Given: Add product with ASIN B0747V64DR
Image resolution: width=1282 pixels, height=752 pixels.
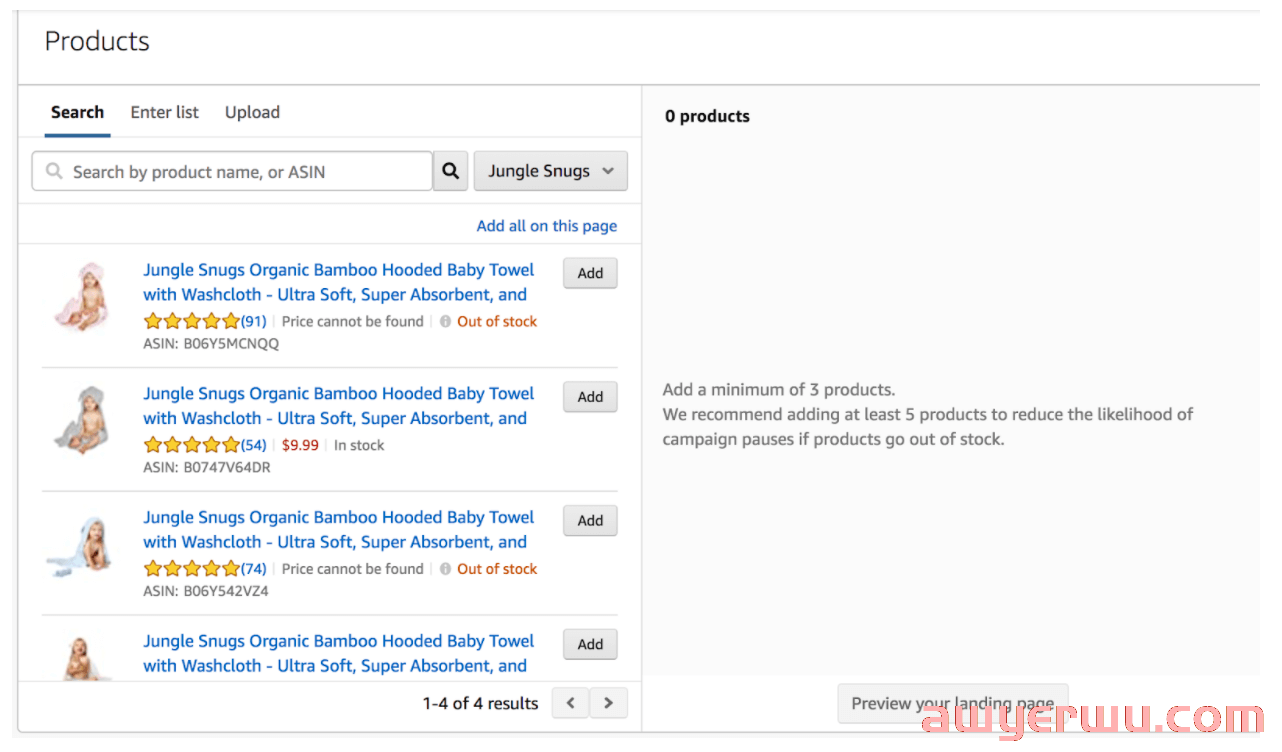Looking at the screenshot, I should click(x=590, y=397).
